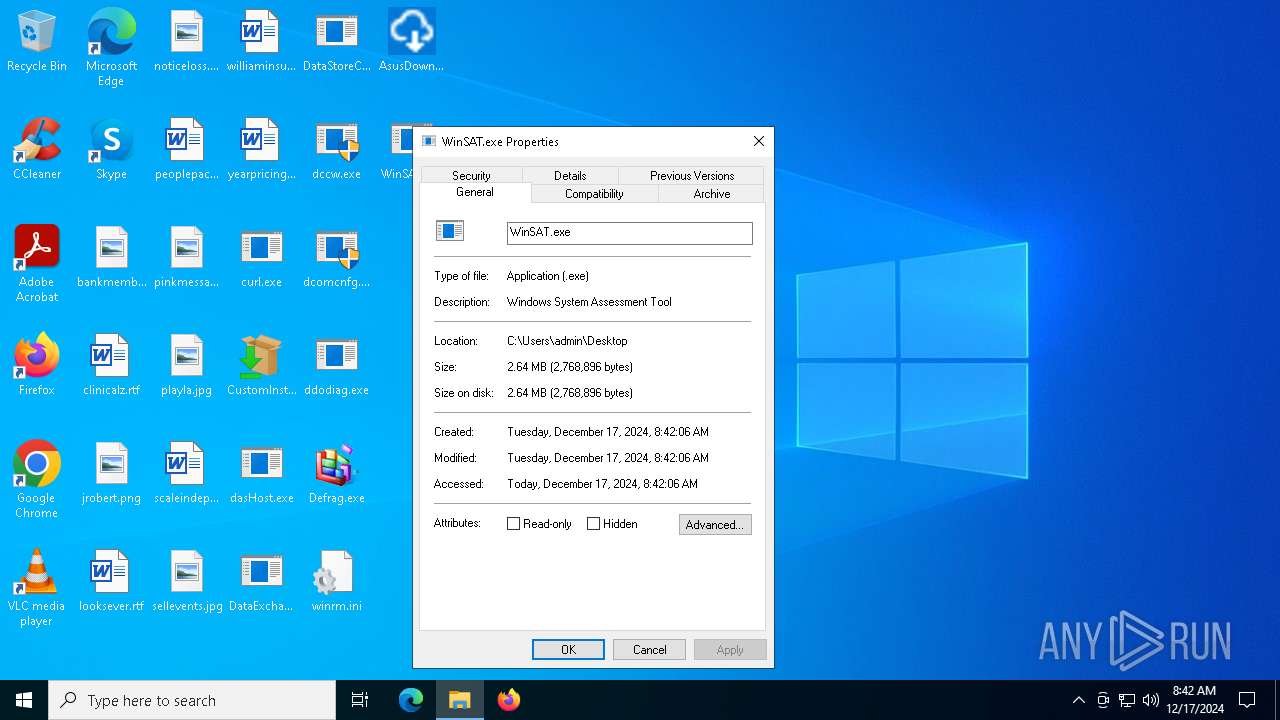Click the taskbar search box
Screen dimensions: 1280x720
[x=192, y=700]
